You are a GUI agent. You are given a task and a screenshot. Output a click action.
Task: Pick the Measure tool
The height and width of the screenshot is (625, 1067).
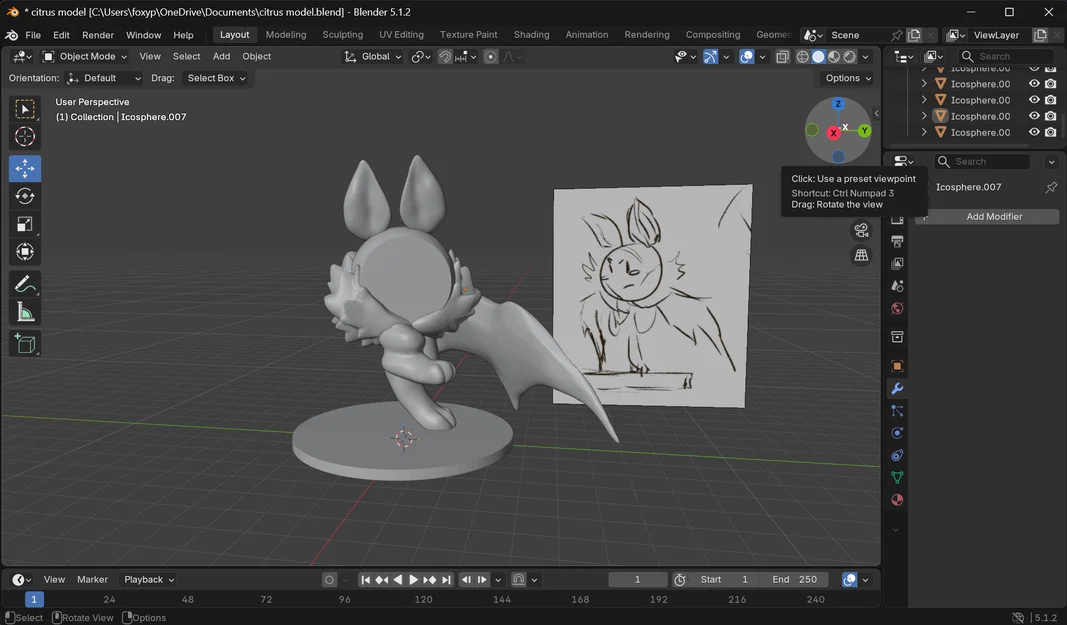(x=25, y=312)
